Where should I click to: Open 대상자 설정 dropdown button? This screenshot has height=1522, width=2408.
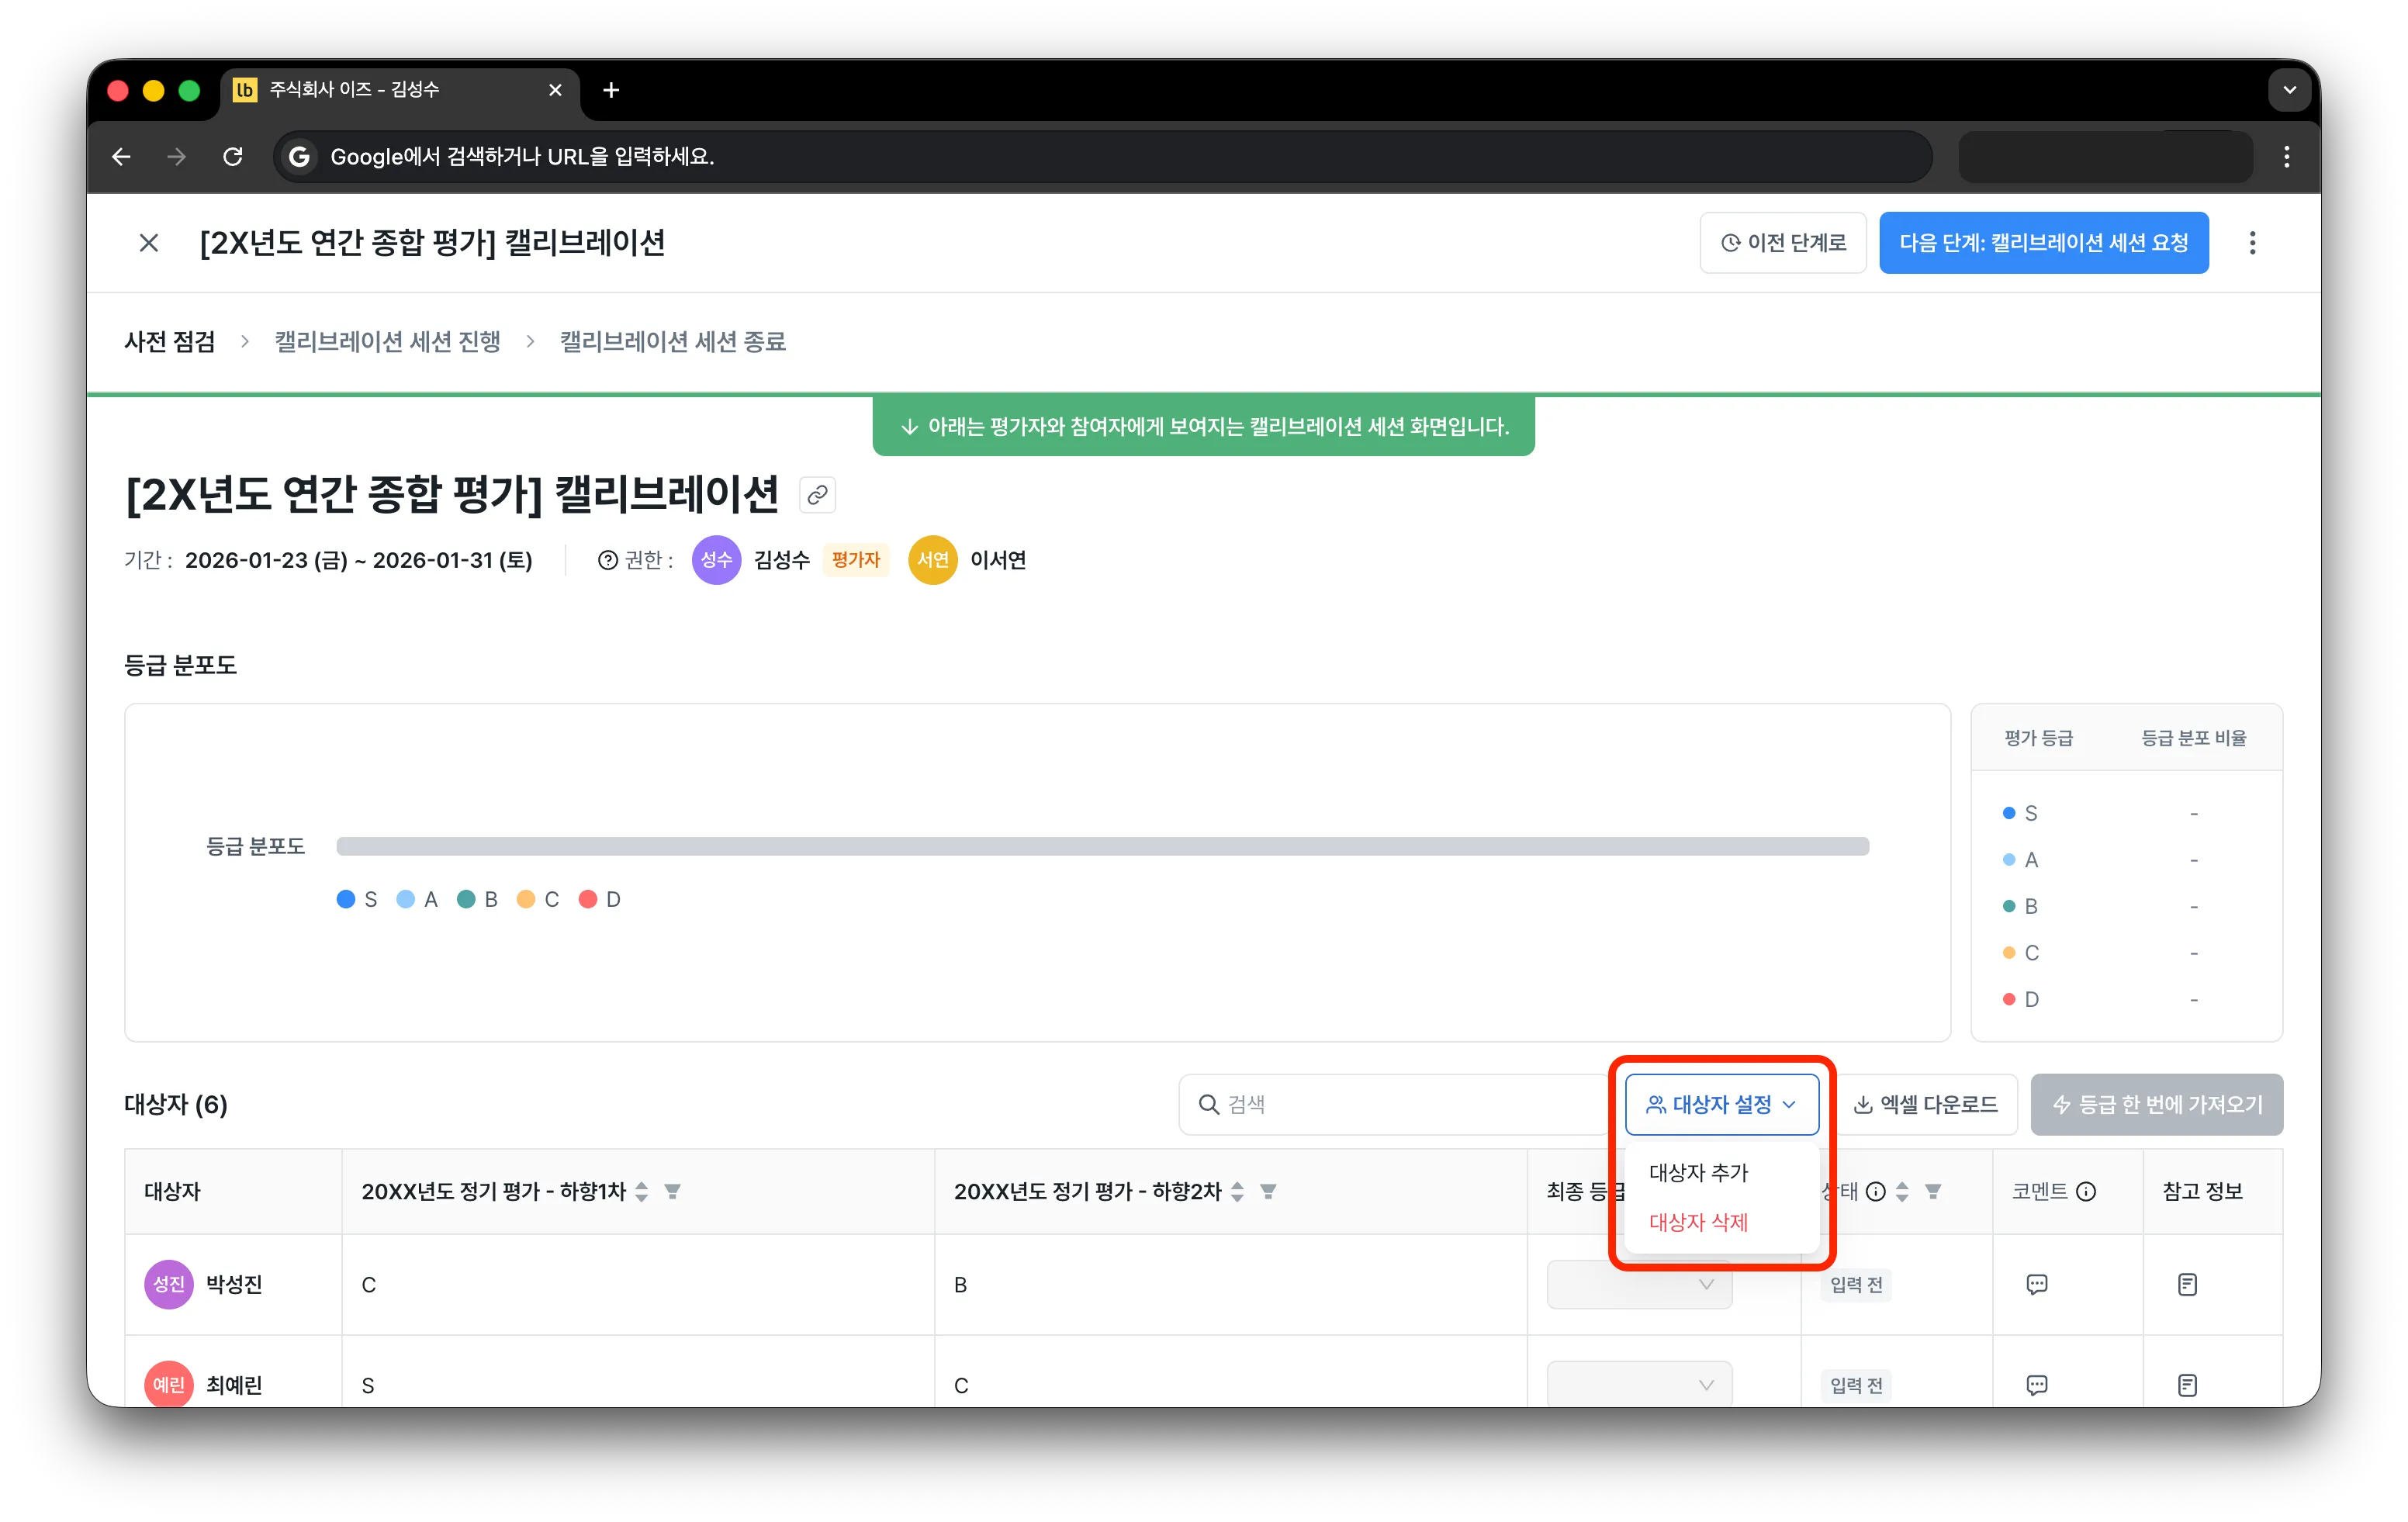(x=1721, y=1105)
